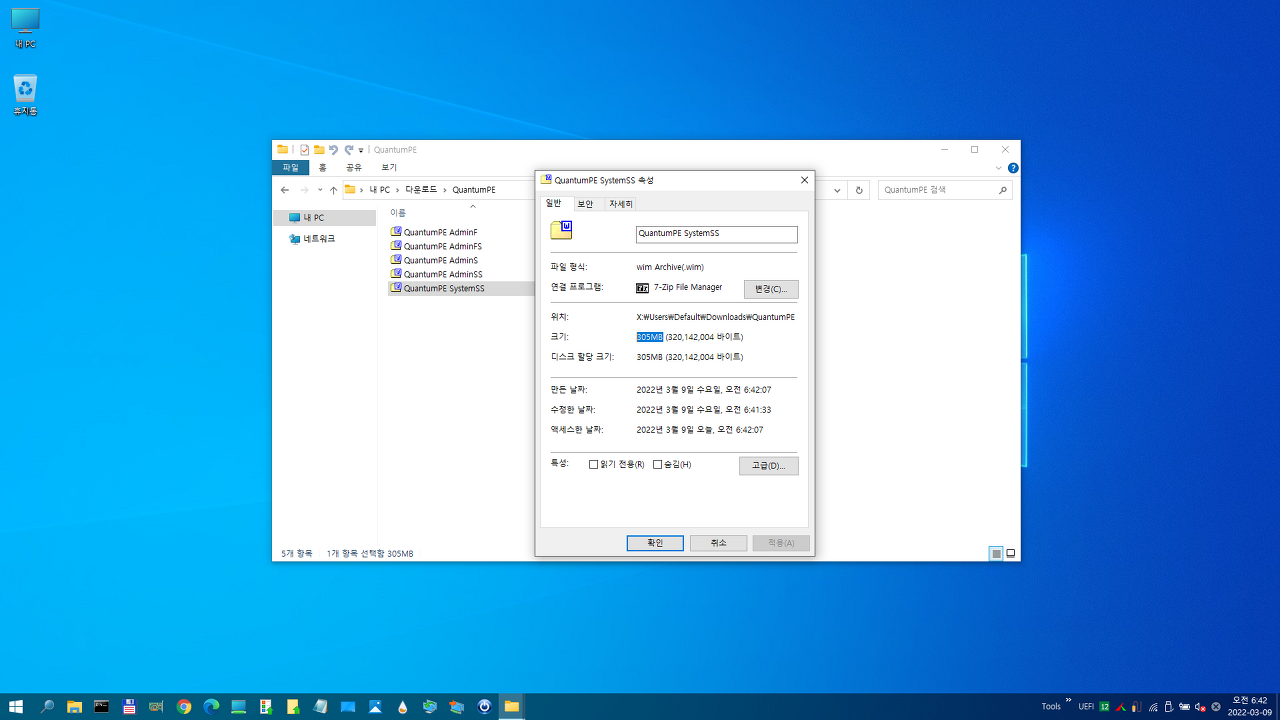Switch to the 보안 properties tab
The image size is (1280, 720).
click(585, 204)
